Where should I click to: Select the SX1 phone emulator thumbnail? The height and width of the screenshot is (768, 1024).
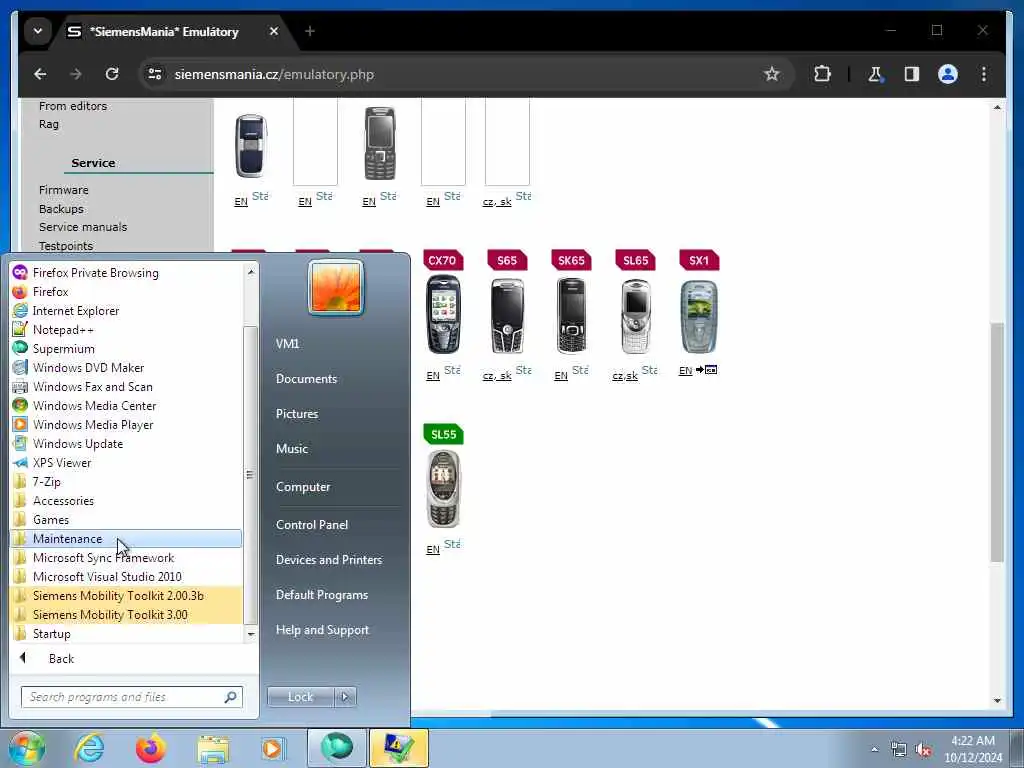coord(699,317)
